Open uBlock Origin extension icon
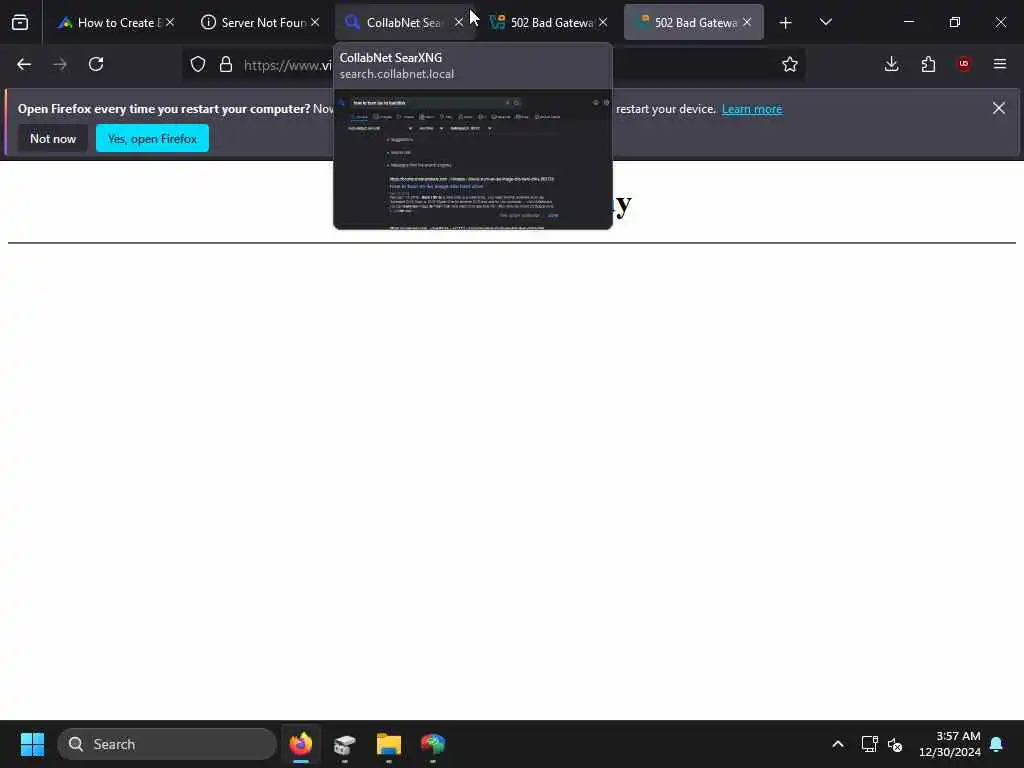Screen dimensions: 1024x768 [x=964, y=64]
